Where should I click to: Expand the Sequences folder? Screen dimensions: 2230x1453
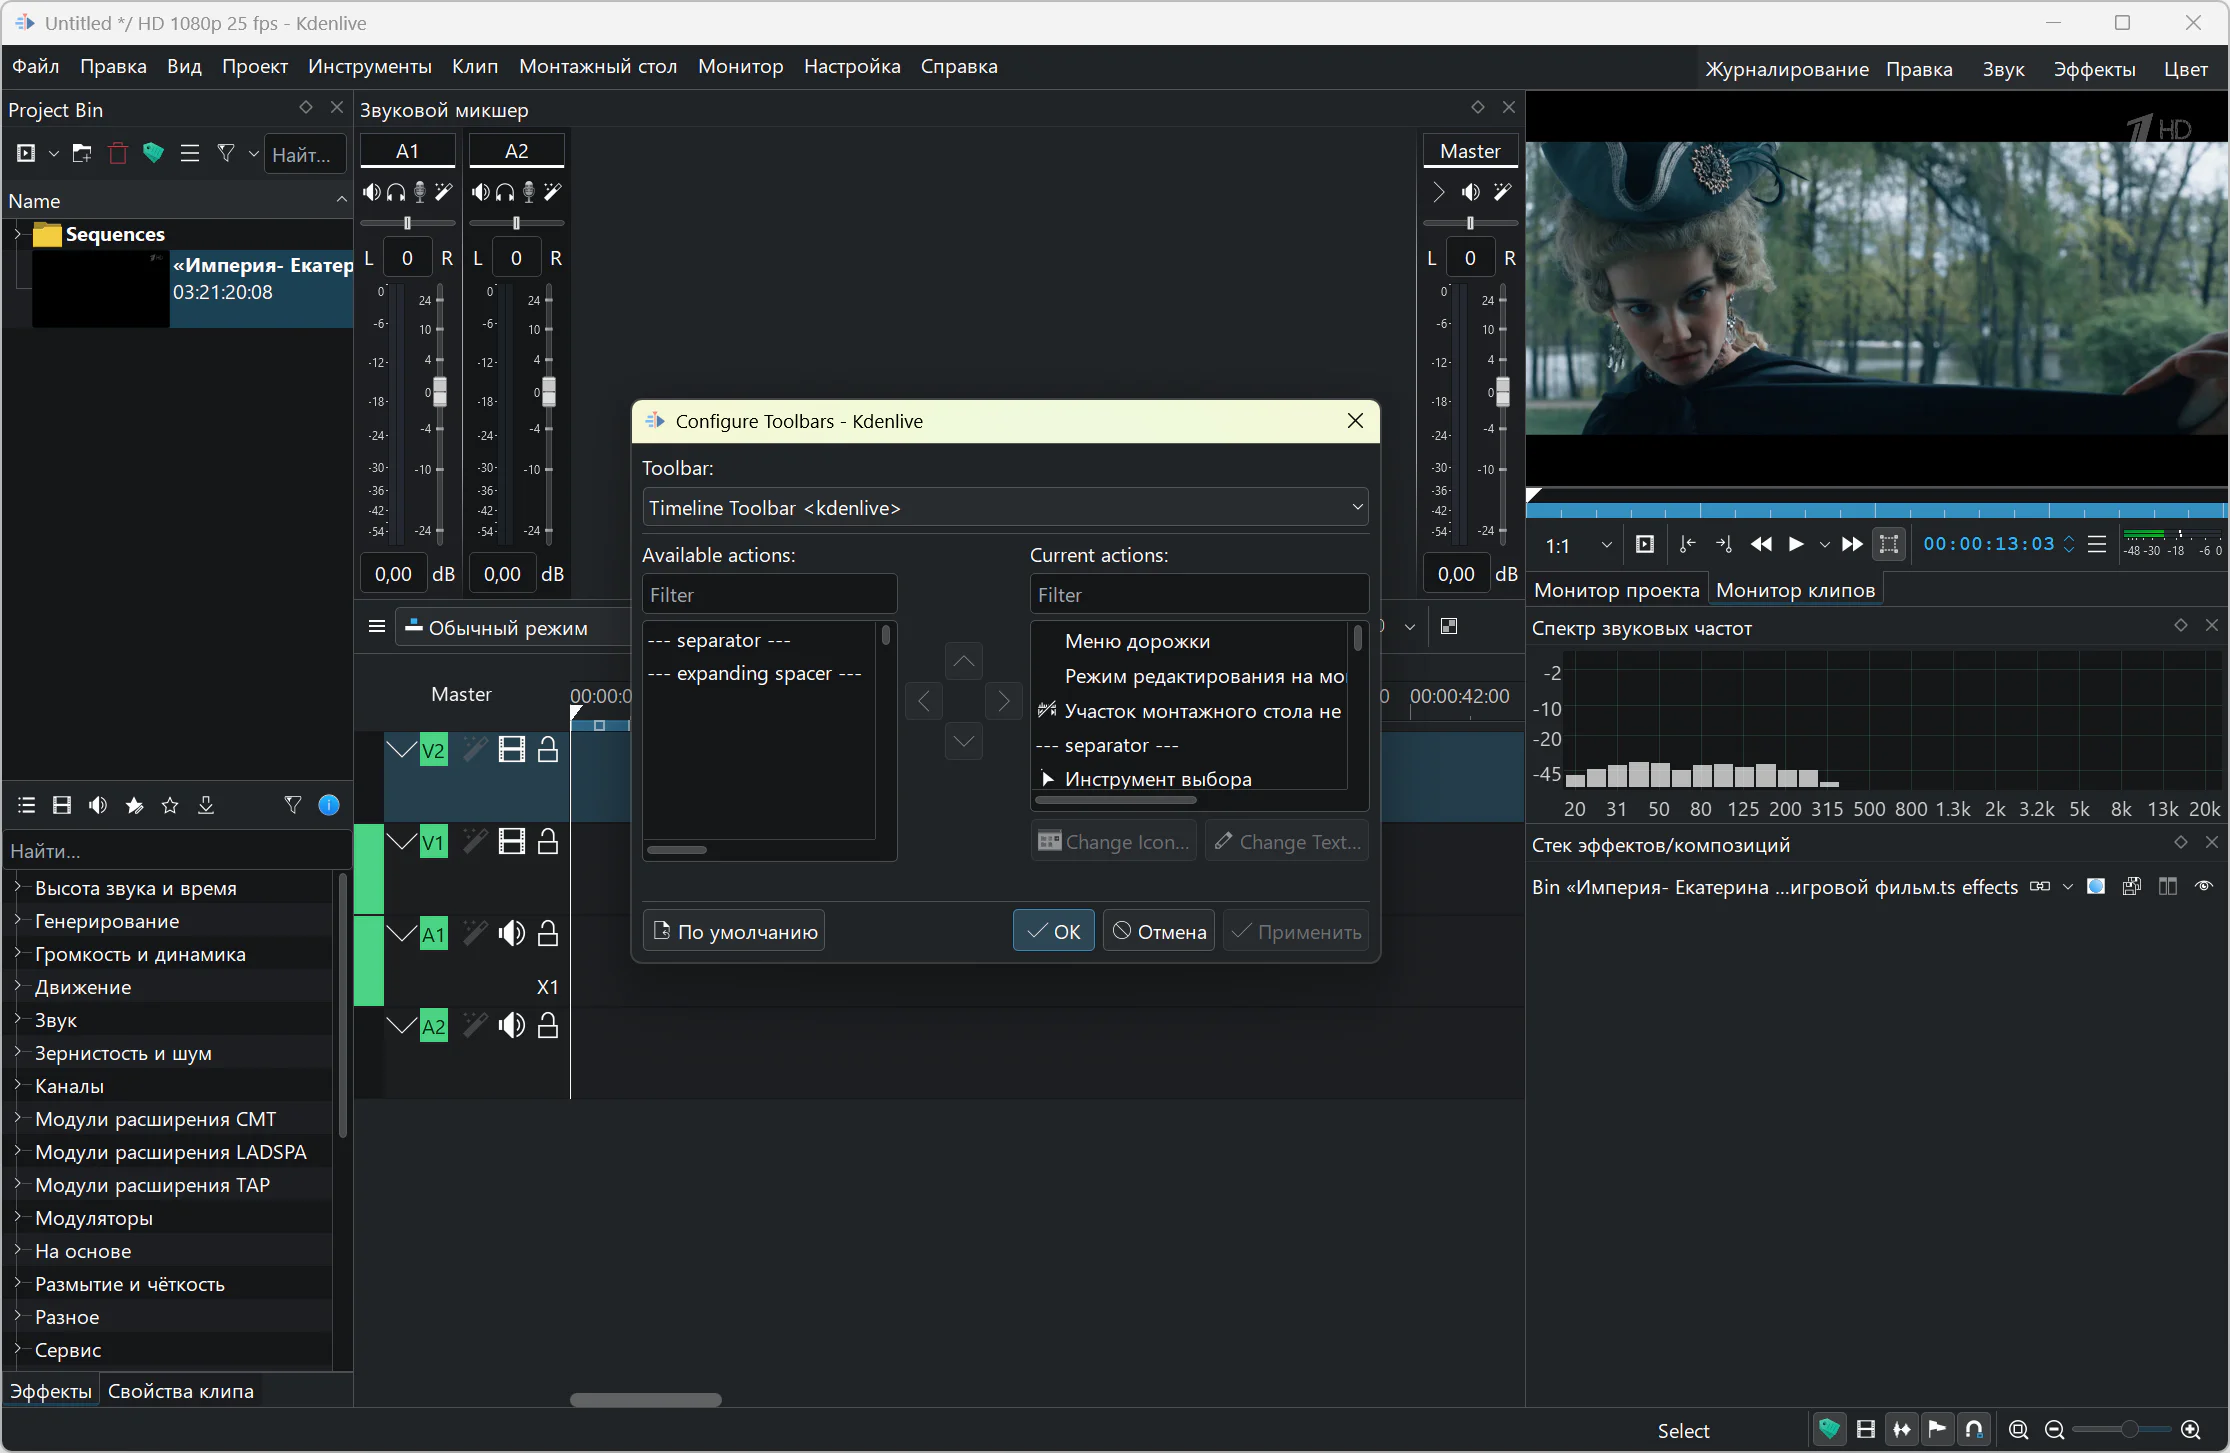(x=17, y=234)
